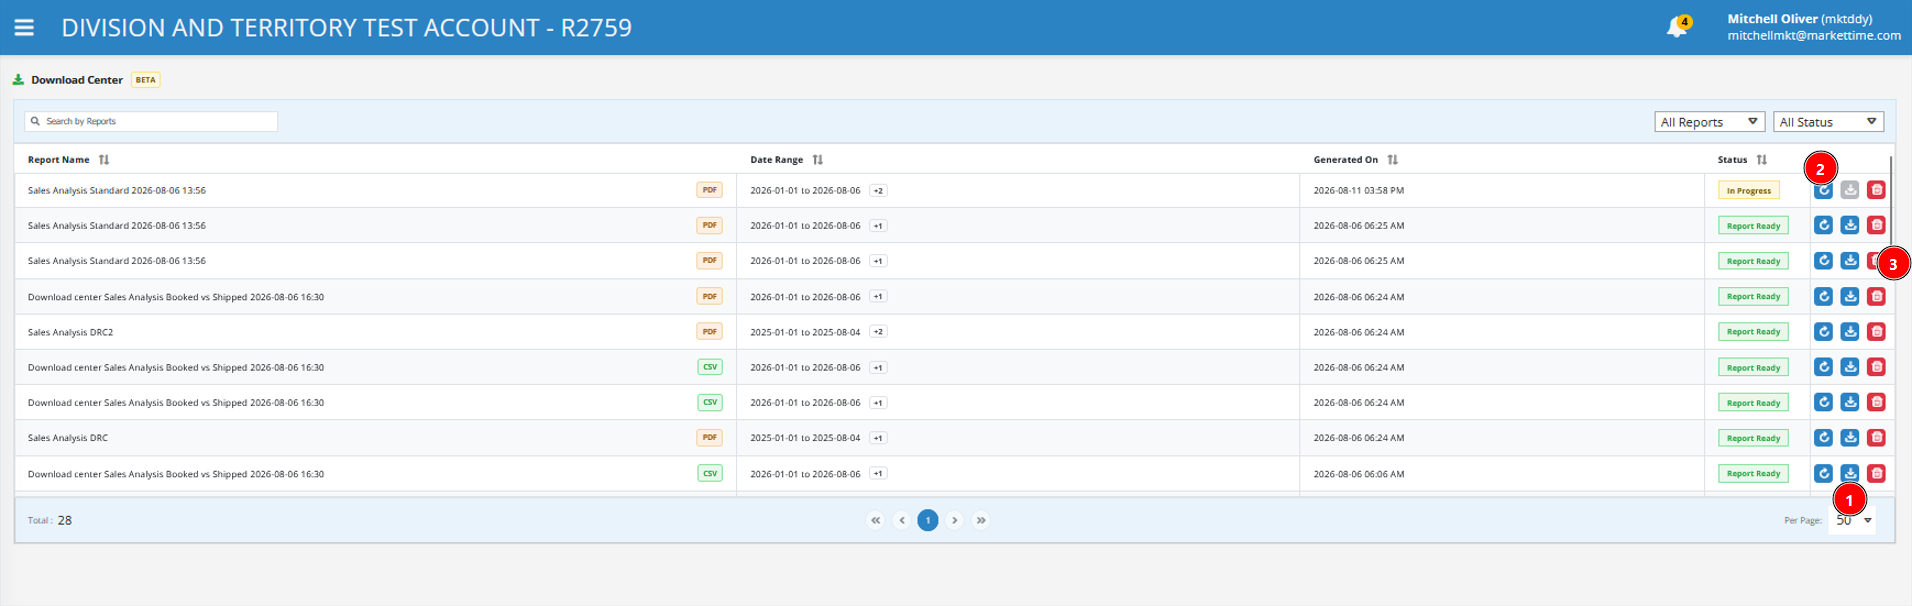This screenshot has width=1912, height=606.
Task: Click the In Progress status badge
Action: point(1748,190)
